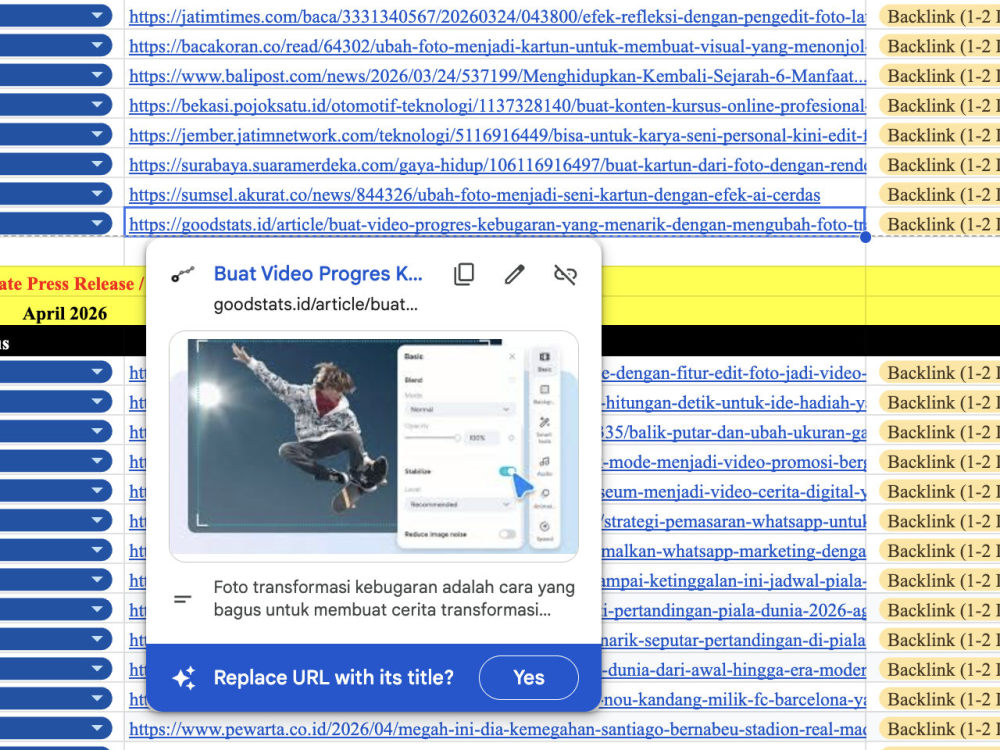This screenshot has height=750, width=1000.
Task: Click the remove link icon
Action: (565, 274)
